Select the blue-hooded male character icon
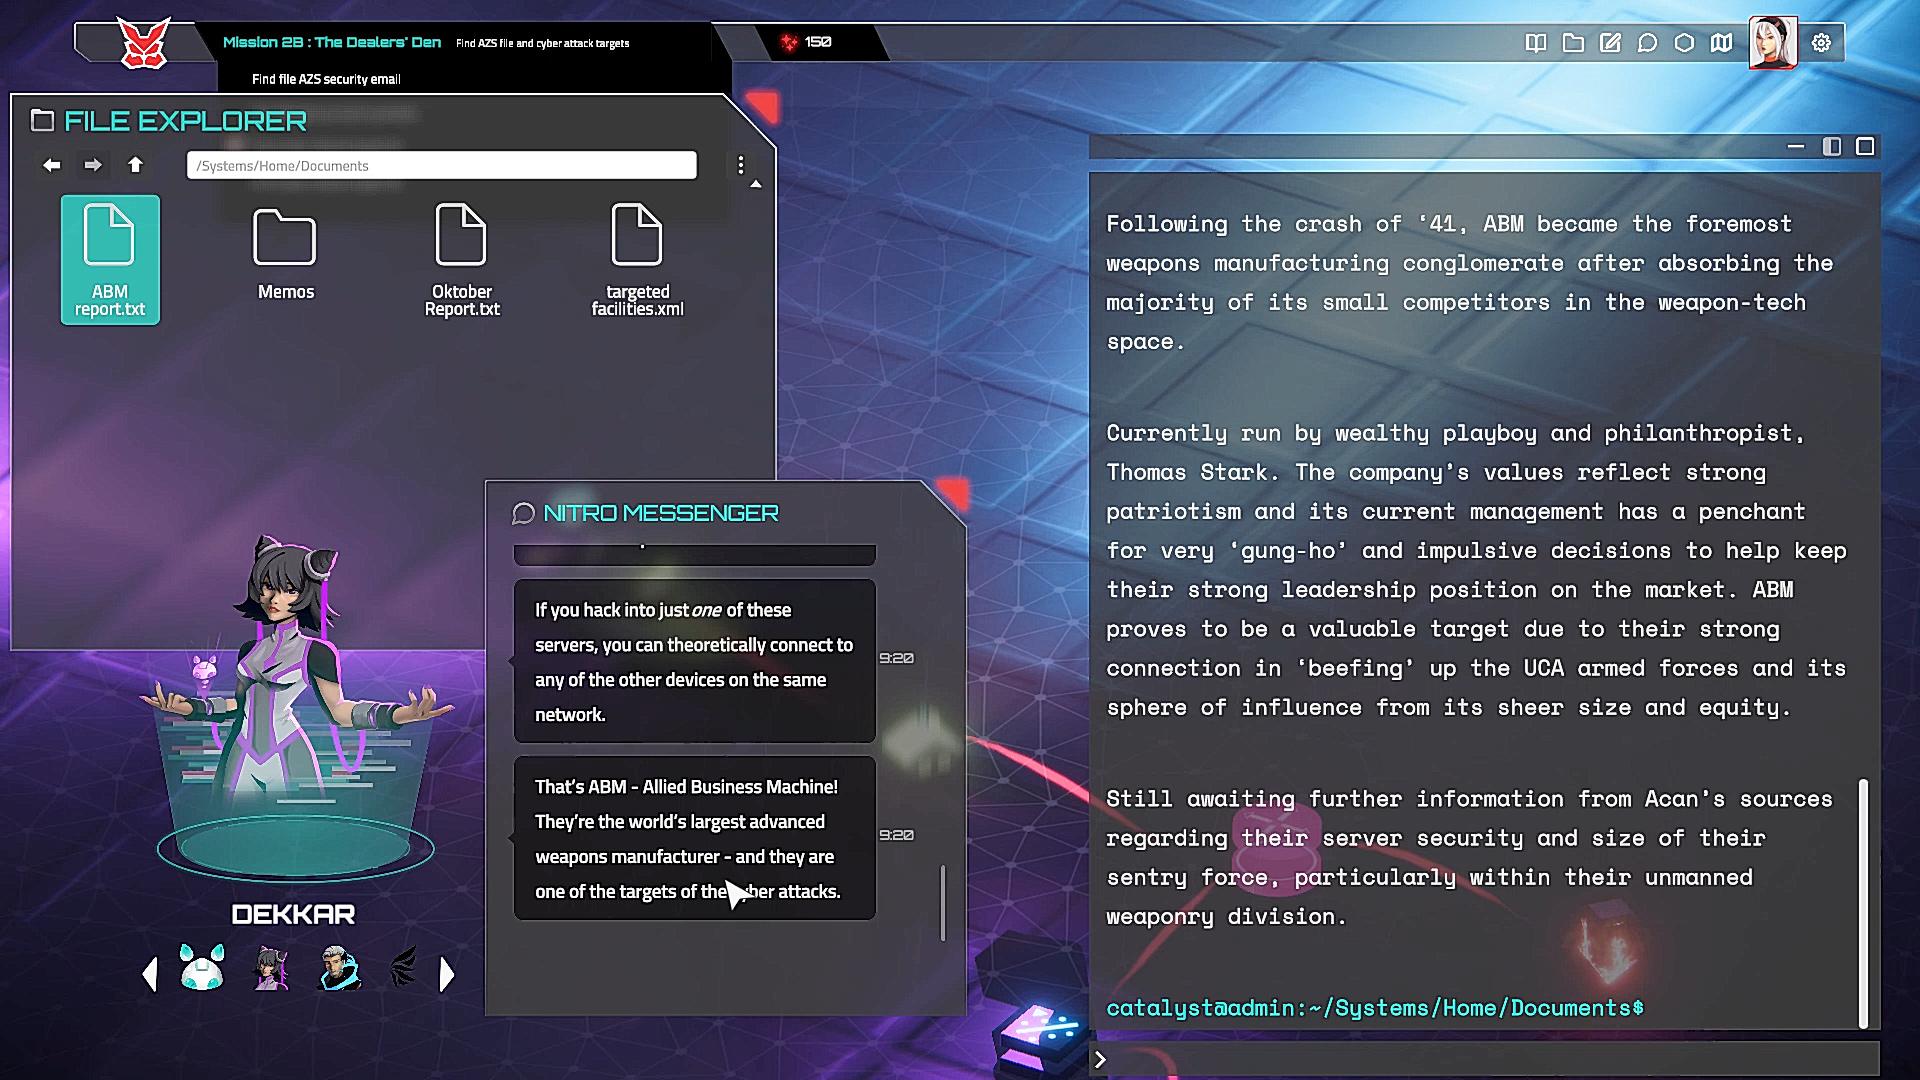Viewport: 1920px width, 1080px height. (338, 967)
